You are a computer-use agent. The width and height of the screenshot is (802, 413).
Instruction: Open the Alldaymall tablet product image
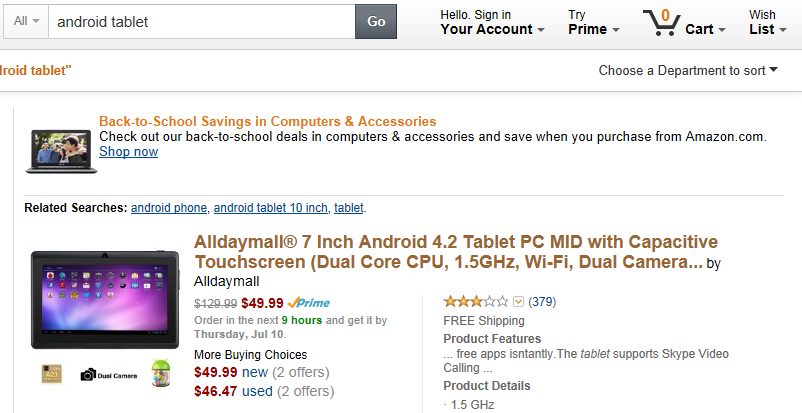pos(105,298)
